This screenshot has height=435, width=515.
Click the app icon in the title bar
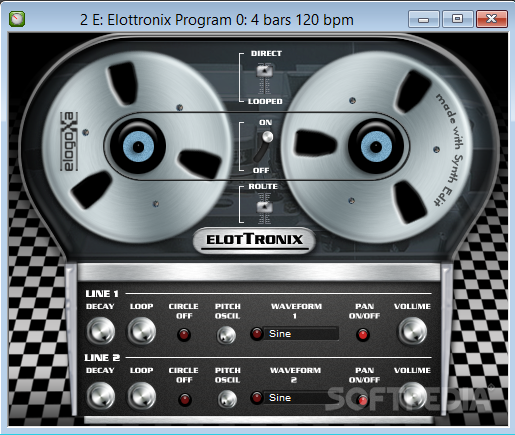pos(17,19)
